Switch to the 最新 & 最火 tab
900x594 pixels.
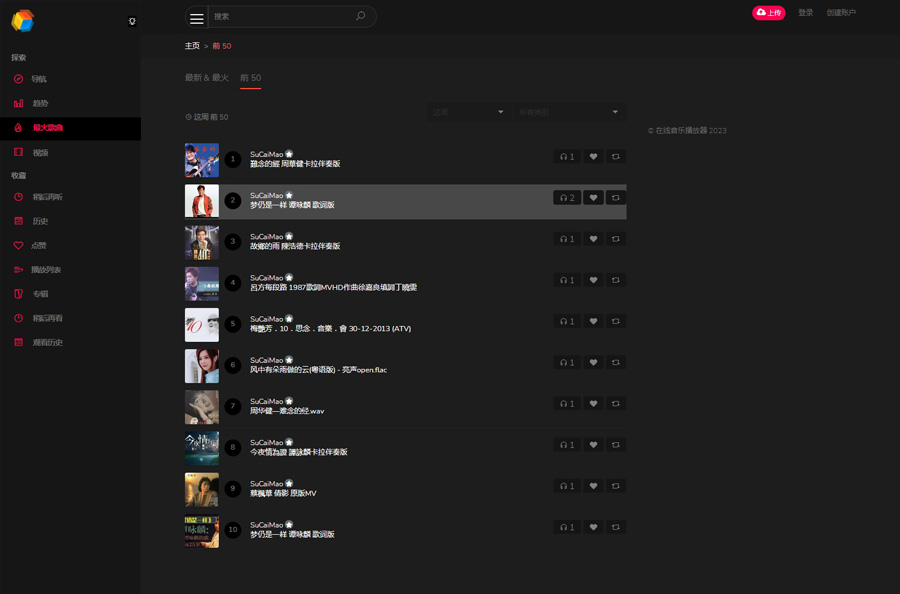pos(206,78)
